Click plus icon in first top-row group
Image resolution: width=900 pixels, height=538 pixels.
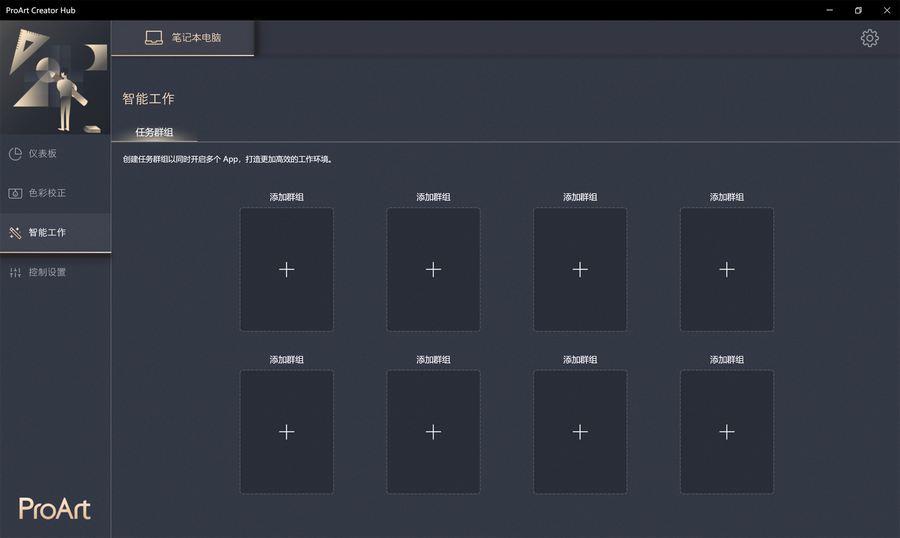(x=286, y=269)
